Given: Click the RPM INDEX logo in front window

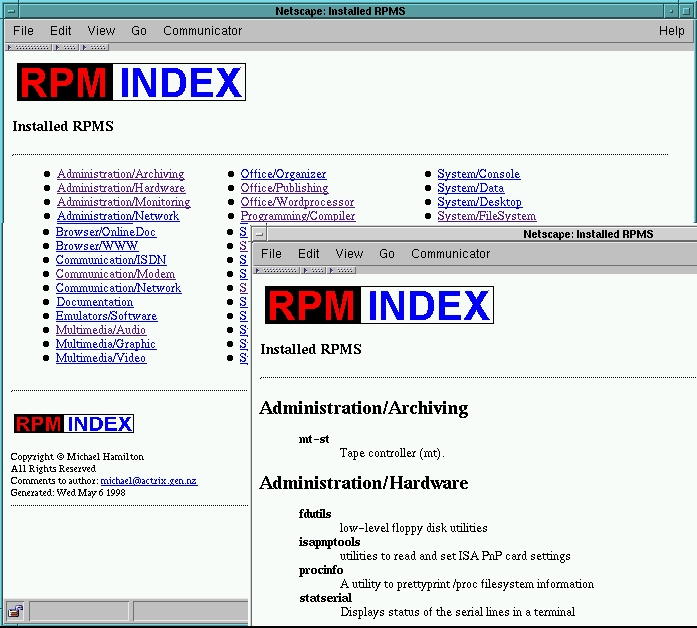Looking at the screenshot, I should pos(379,305).
